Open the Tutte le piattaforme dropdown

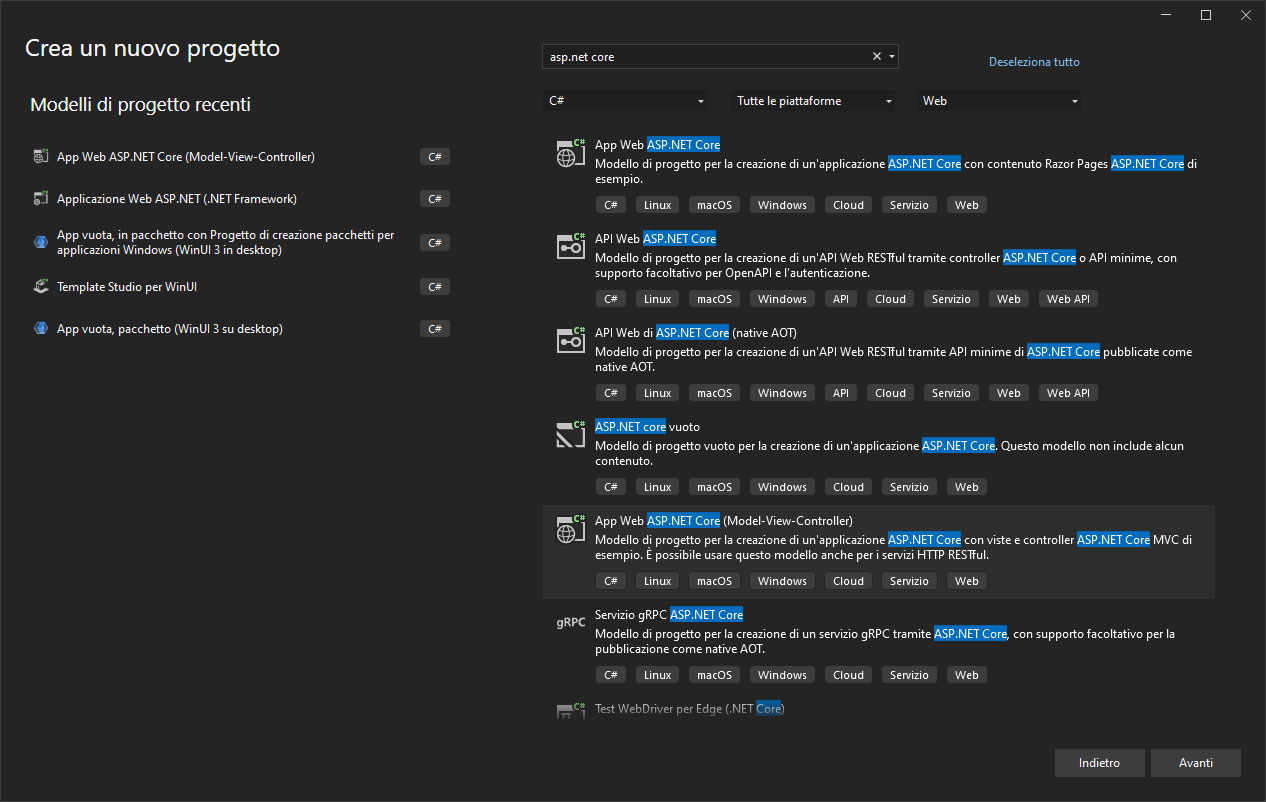[x=813, y=101]
